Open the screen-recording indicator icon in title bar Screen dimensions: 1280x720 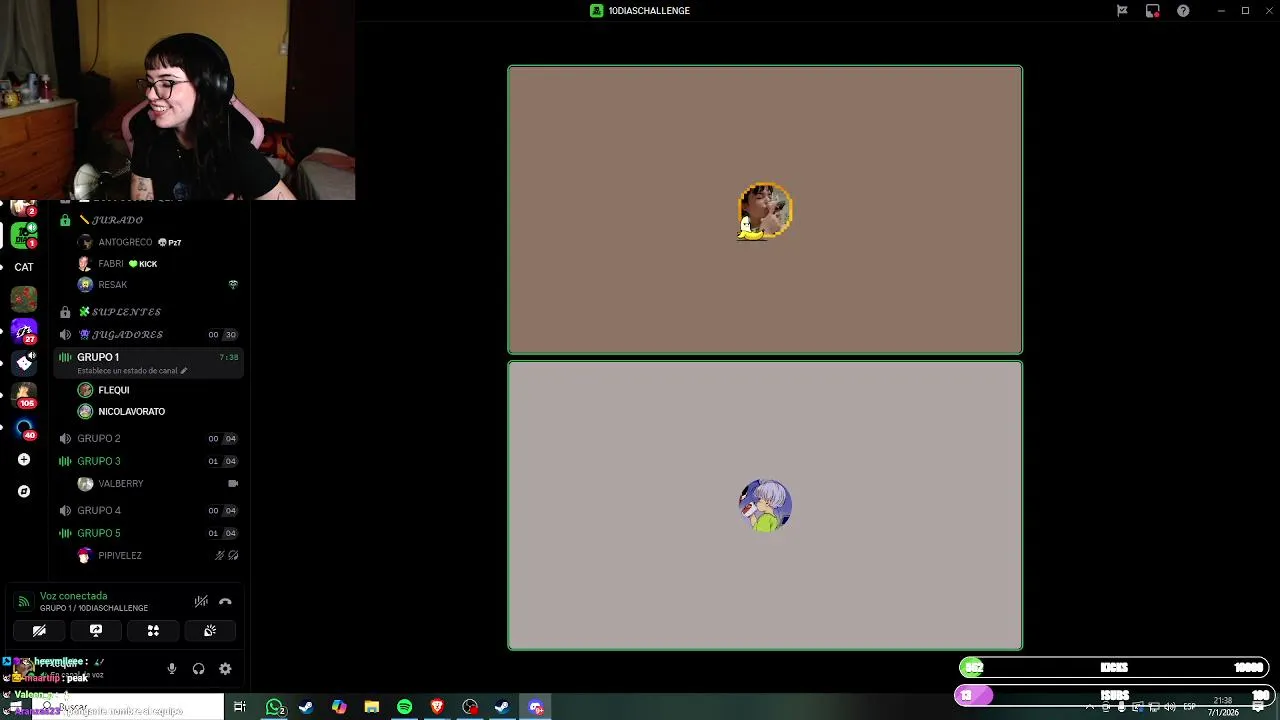click(x=1152, y=11)
